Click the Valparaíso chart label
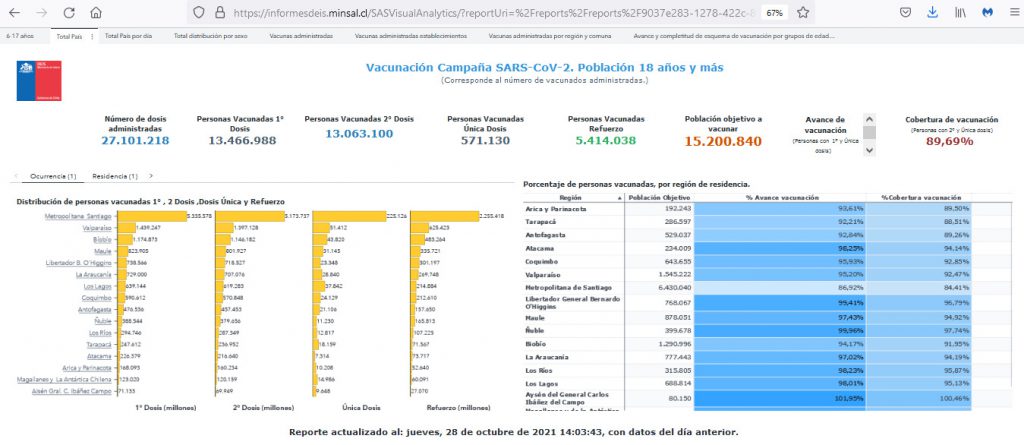The height and width of the screenshot is (445, 1024). pos(97,228)
